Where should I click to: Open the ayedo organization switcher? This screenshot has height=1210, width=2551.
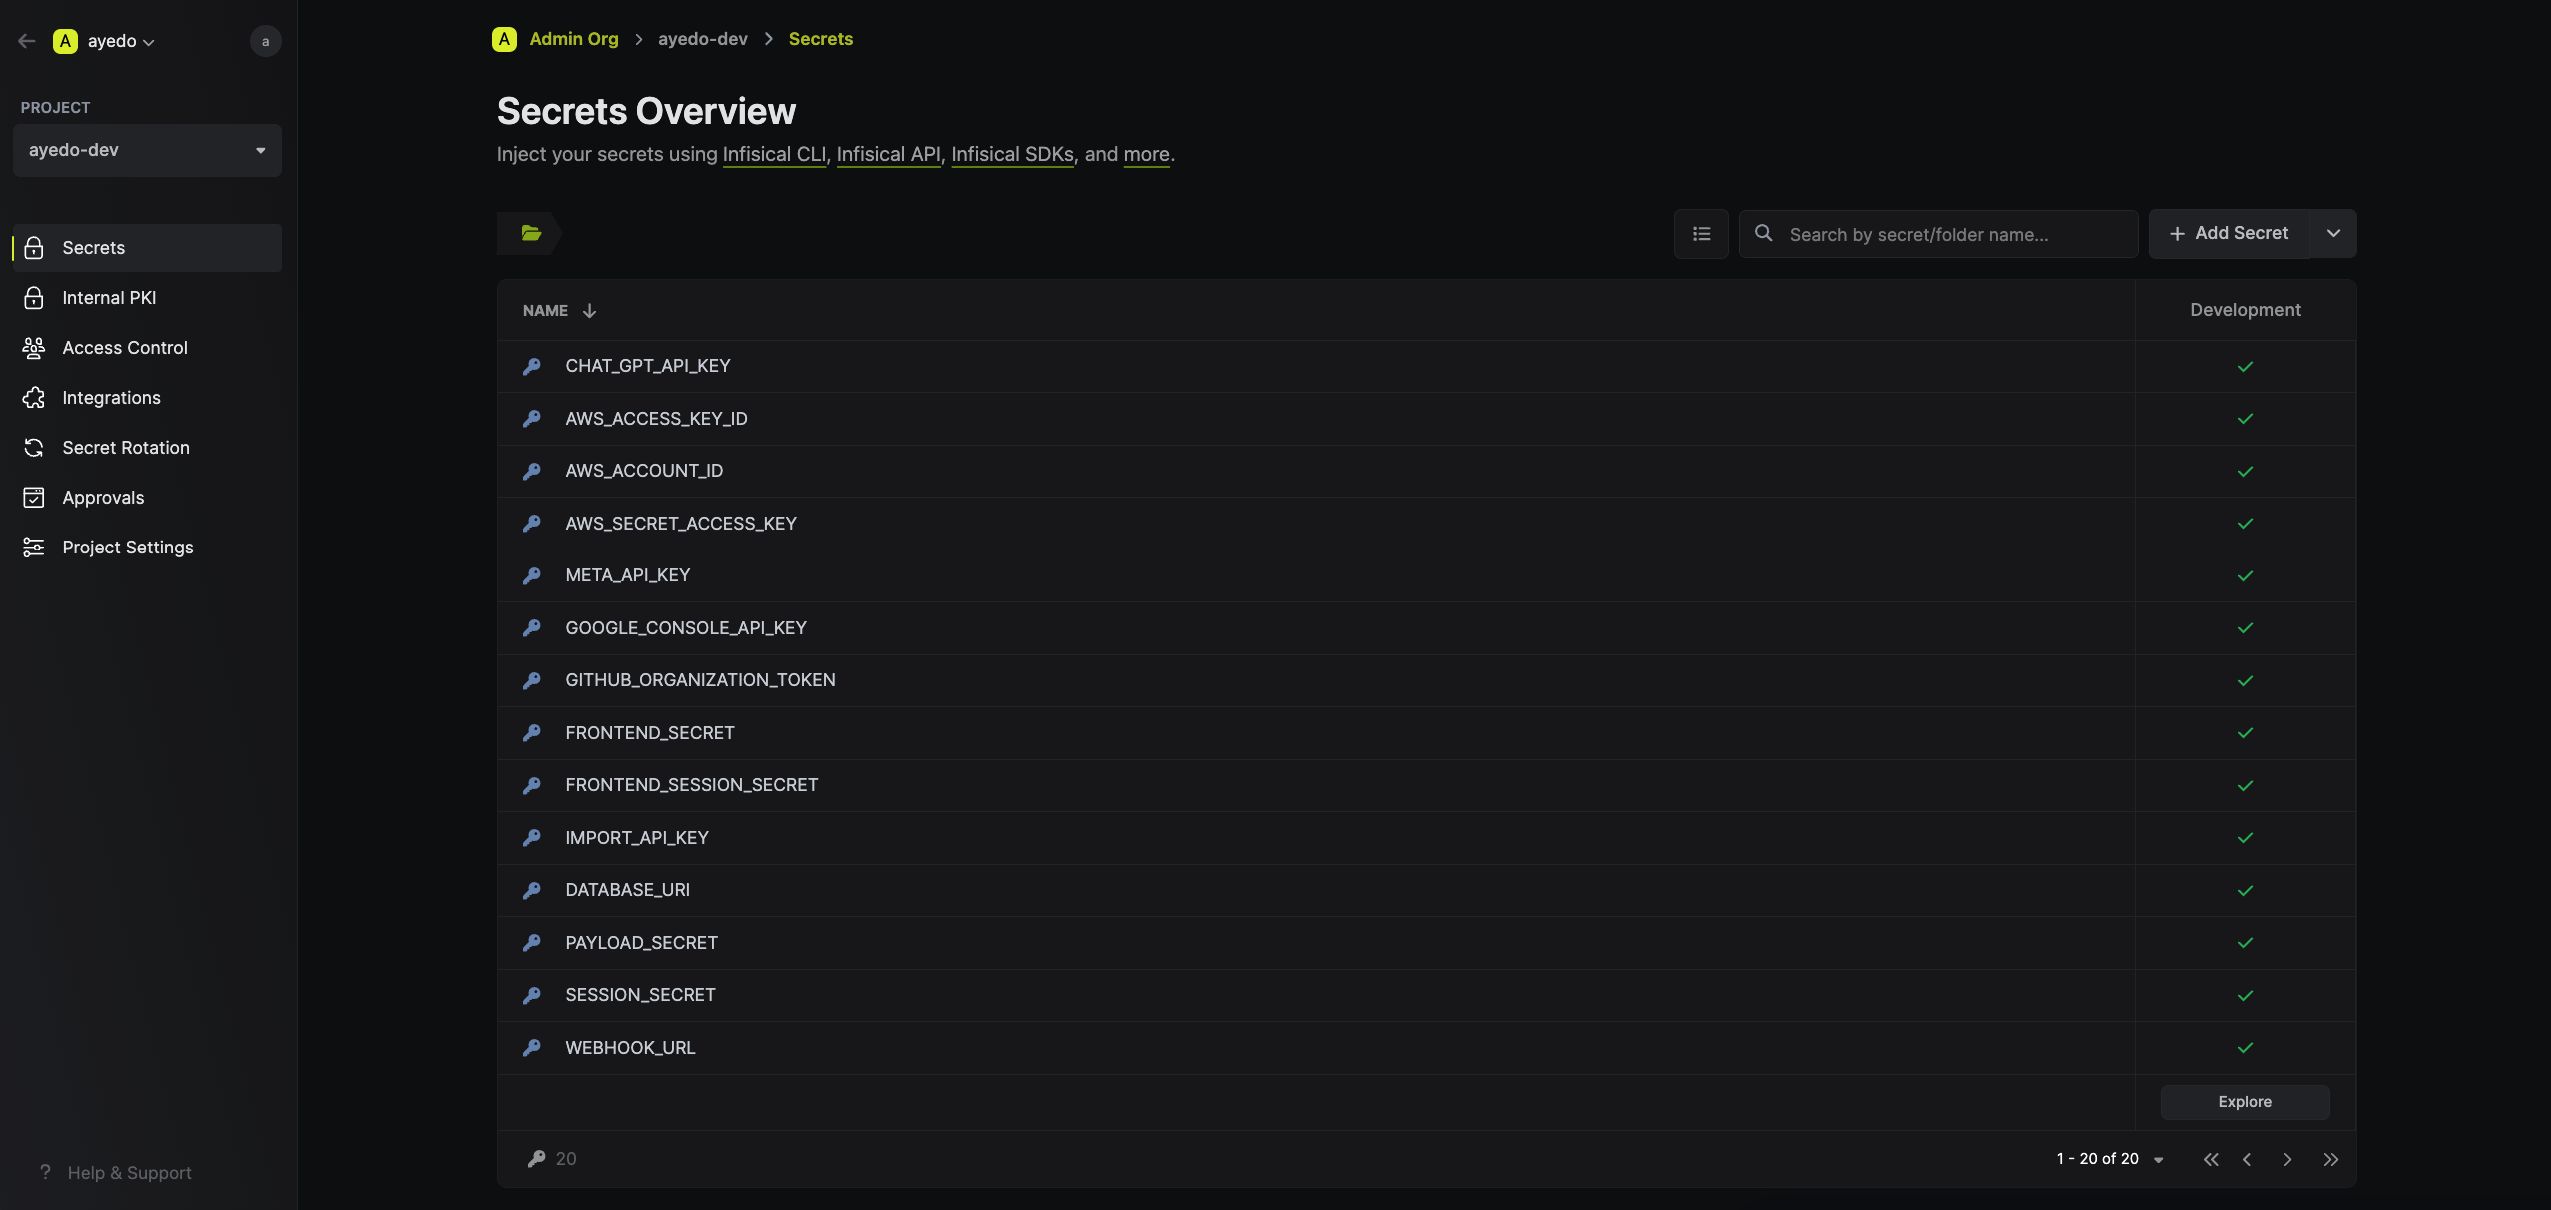pos(104,41)
